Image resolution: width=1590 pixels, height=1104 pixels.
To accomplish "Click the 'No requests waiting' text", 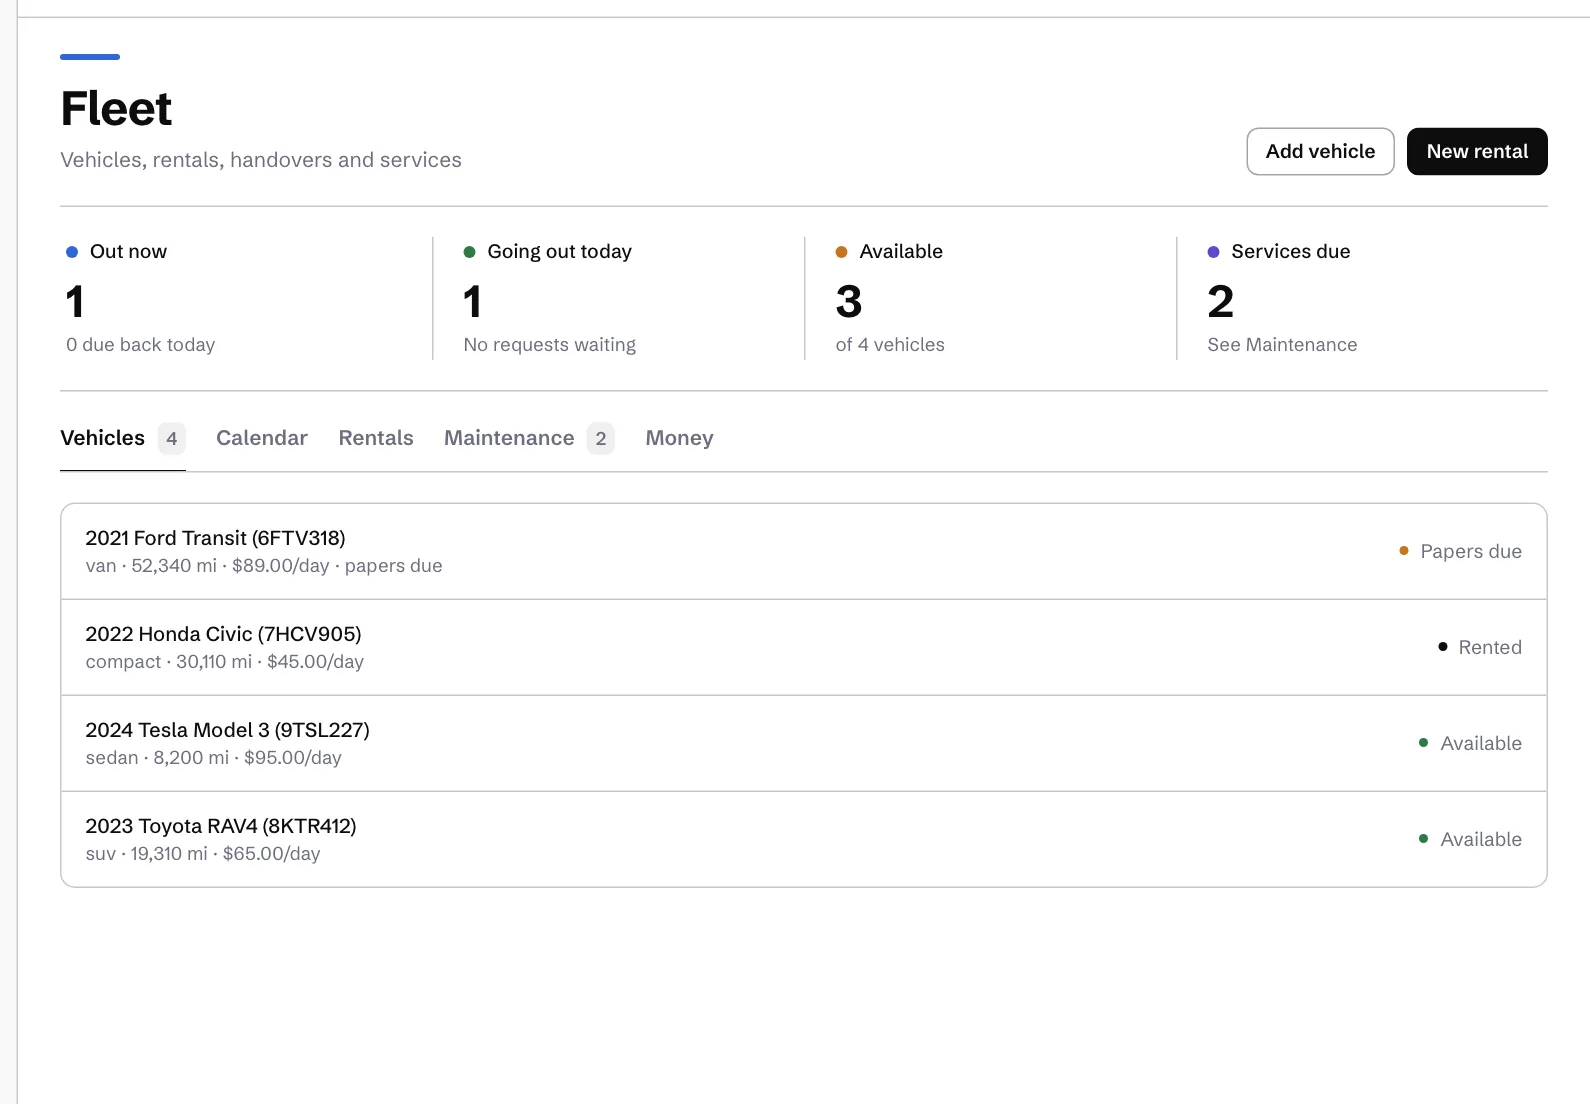I will [549, 345].
